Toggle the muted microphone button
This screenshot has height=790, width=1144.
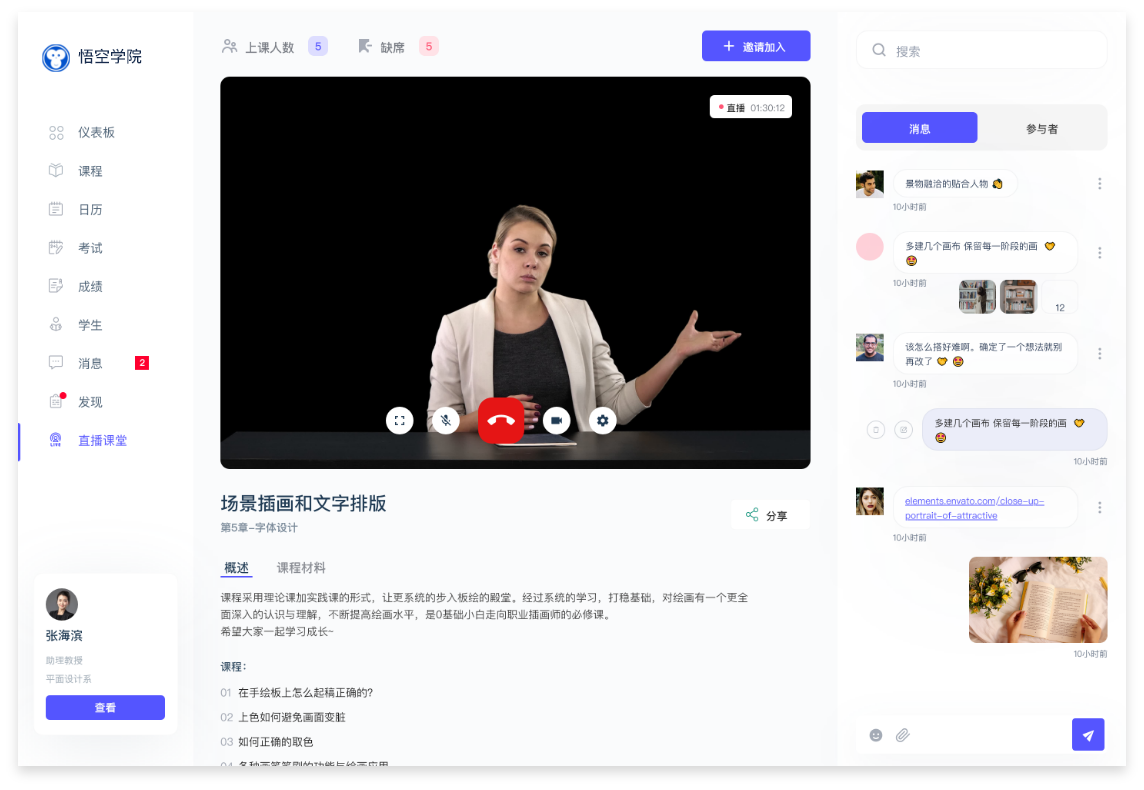coord(445,421)
